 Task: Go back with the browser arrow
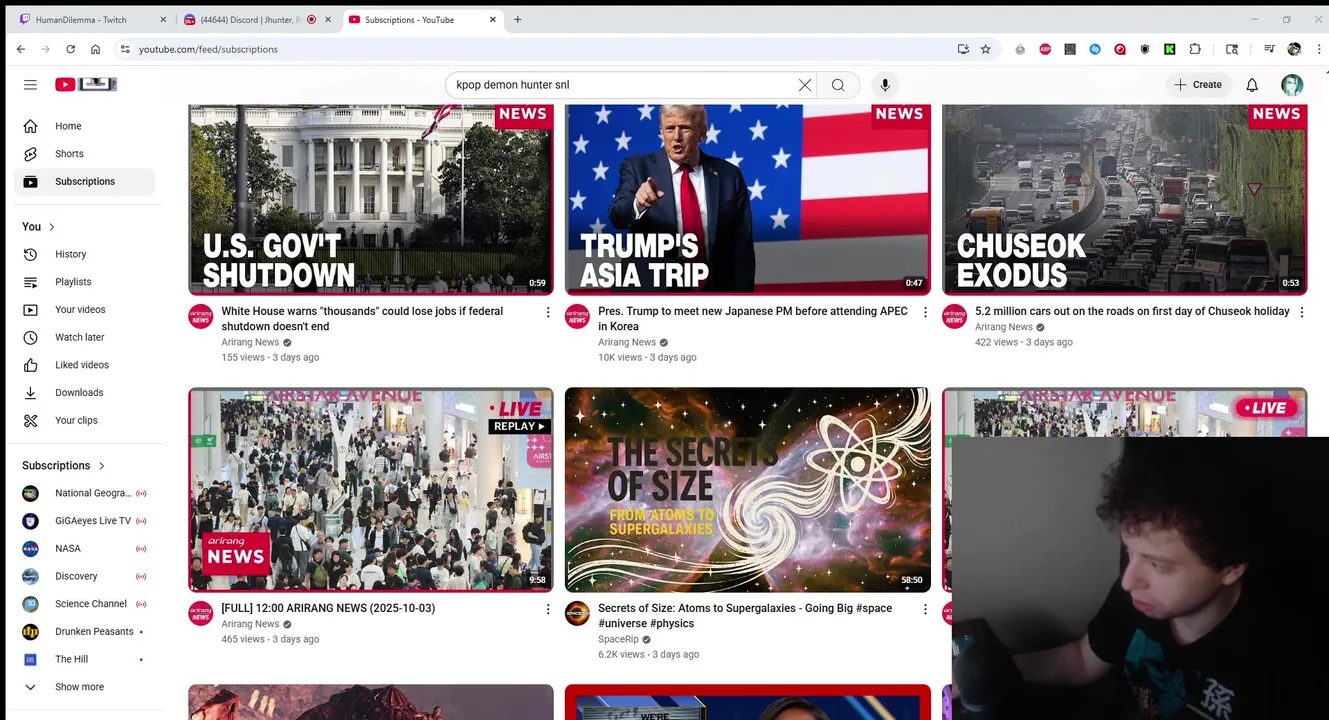pos(21,49)
